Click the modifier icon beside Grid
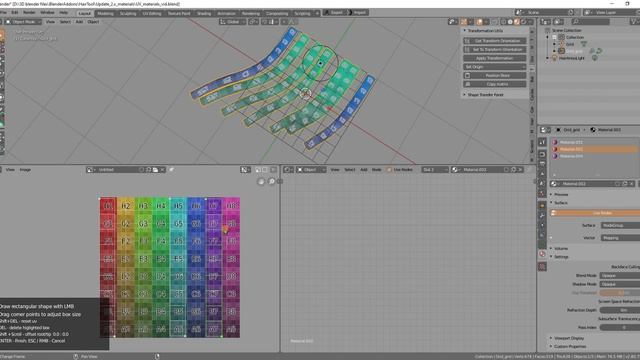Viewport: 640px width, 360px height. [584, 44]
